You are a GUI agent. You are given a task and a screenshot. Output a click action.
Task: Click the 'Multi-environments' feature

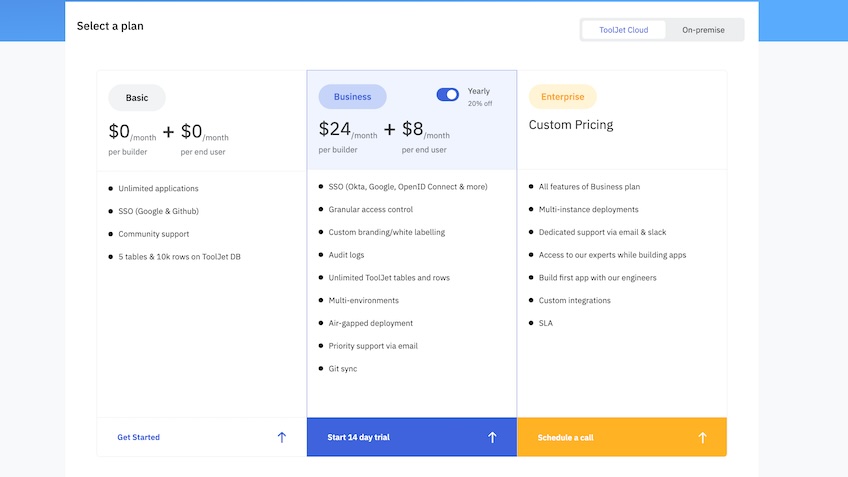[x=363, y=300]
